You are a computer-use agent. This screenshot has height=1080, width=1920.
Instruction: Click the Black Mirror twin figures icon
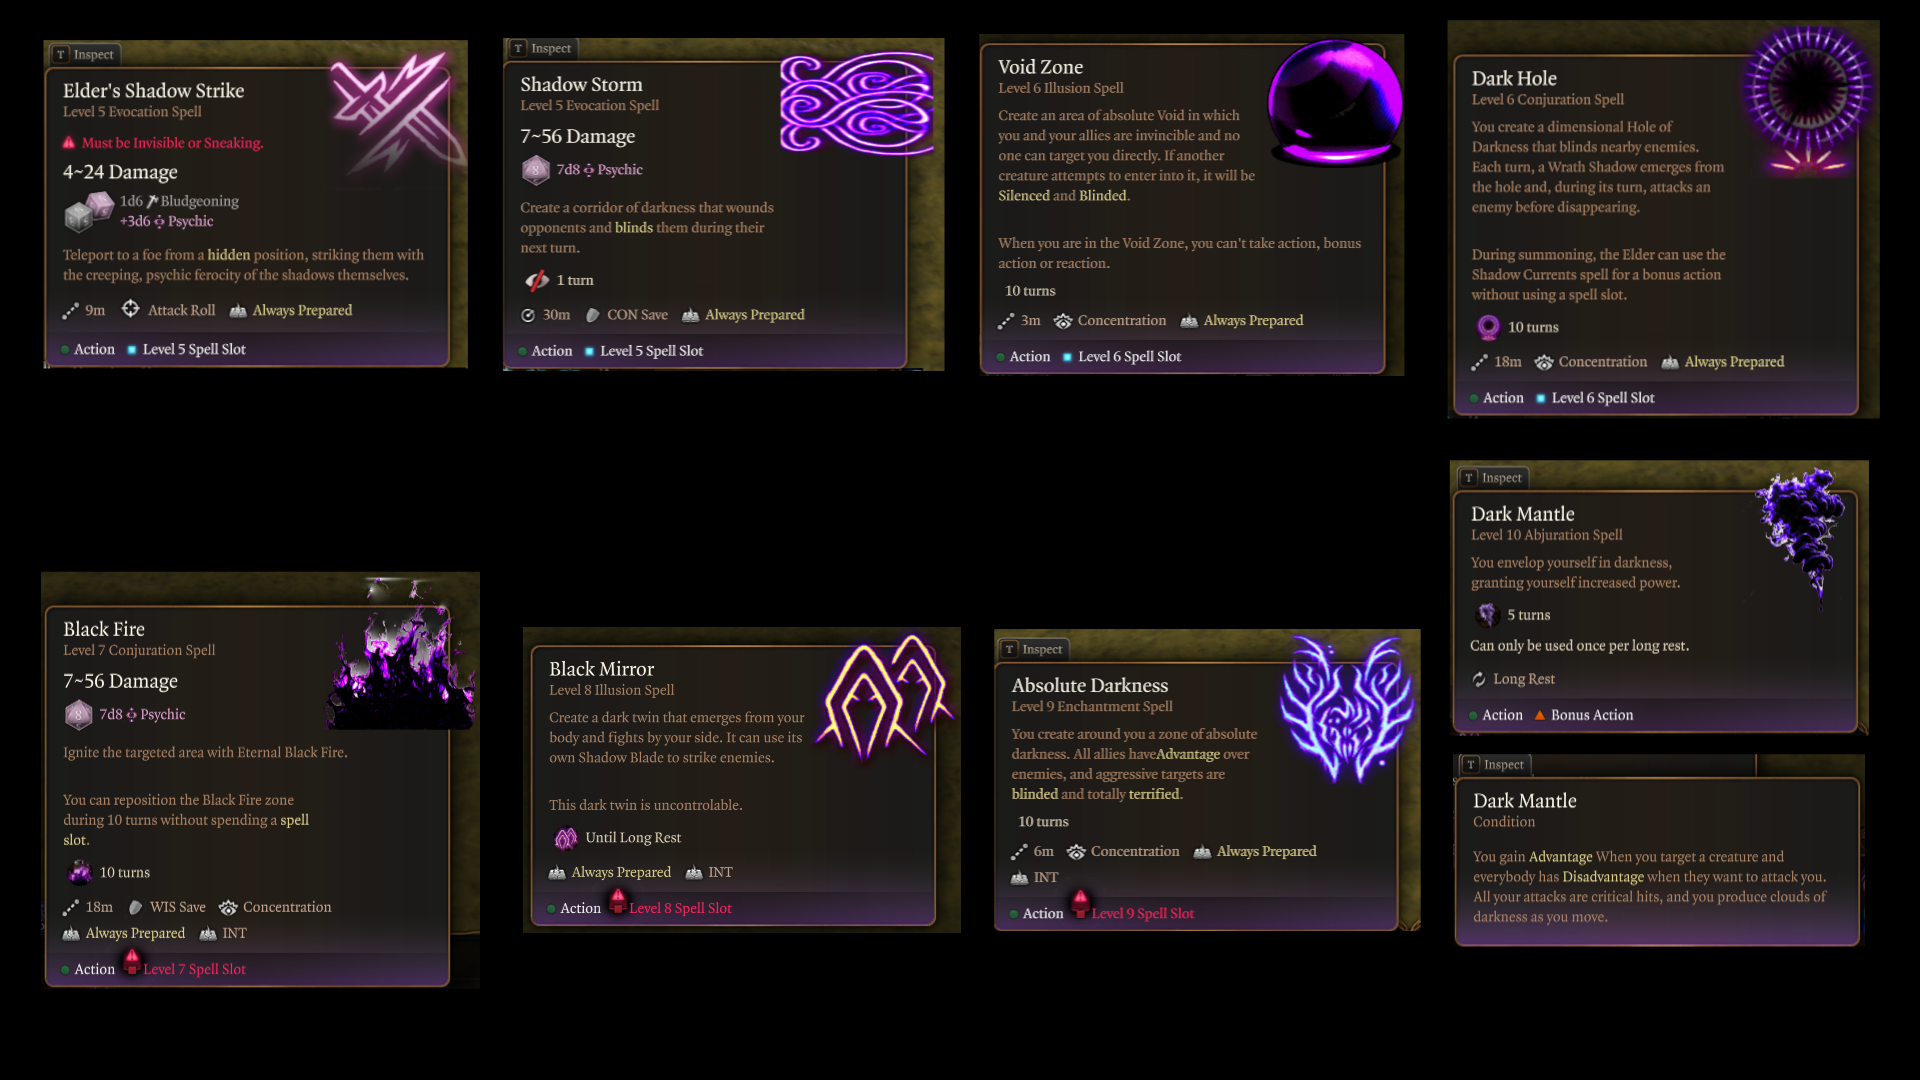[x=884, y=697]
